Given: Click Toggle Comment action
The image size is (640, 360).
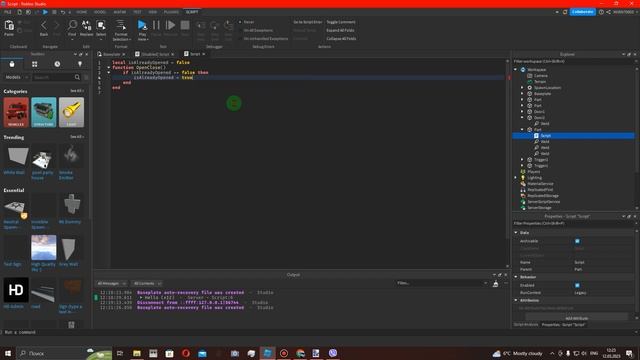Looking at the screenshot, I should click(341, 22).
